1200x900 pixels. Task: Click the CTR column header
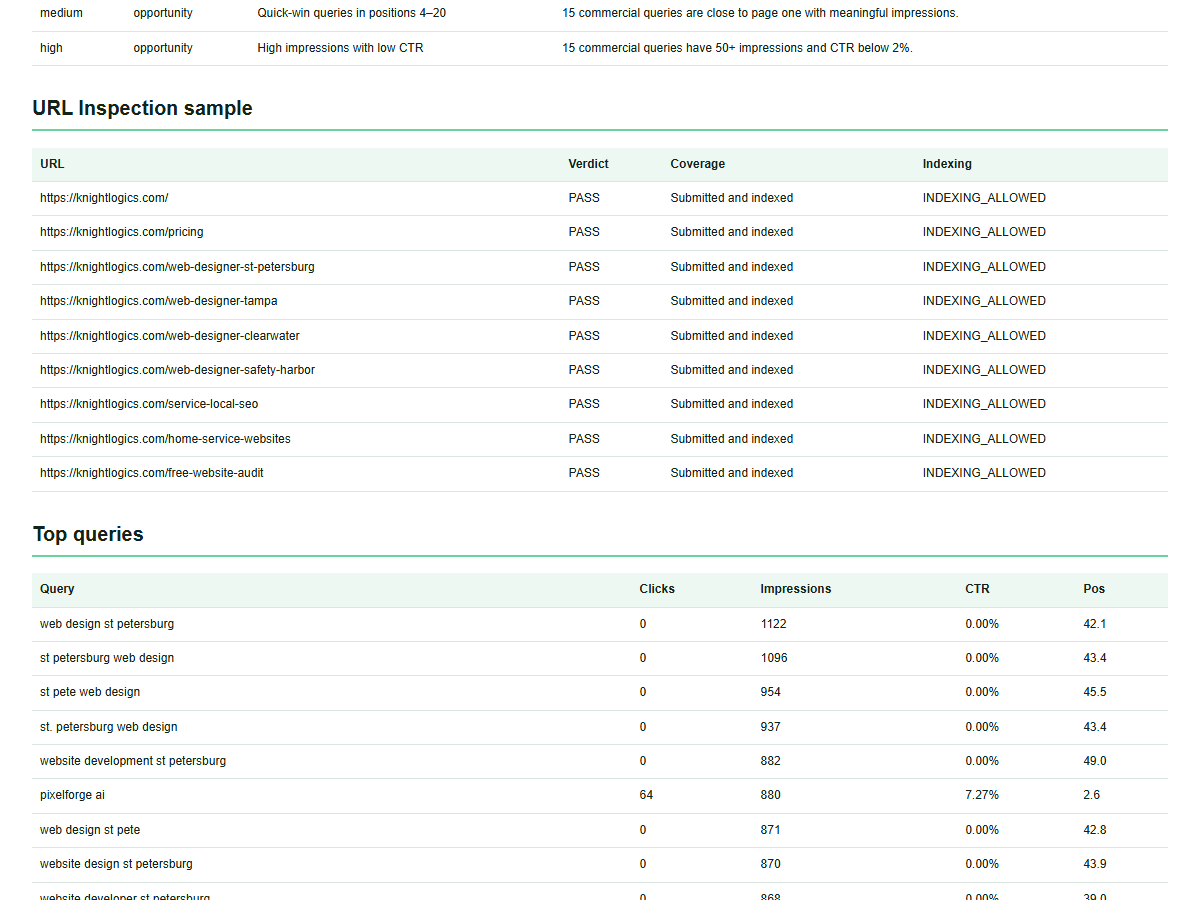coord(977,589)
